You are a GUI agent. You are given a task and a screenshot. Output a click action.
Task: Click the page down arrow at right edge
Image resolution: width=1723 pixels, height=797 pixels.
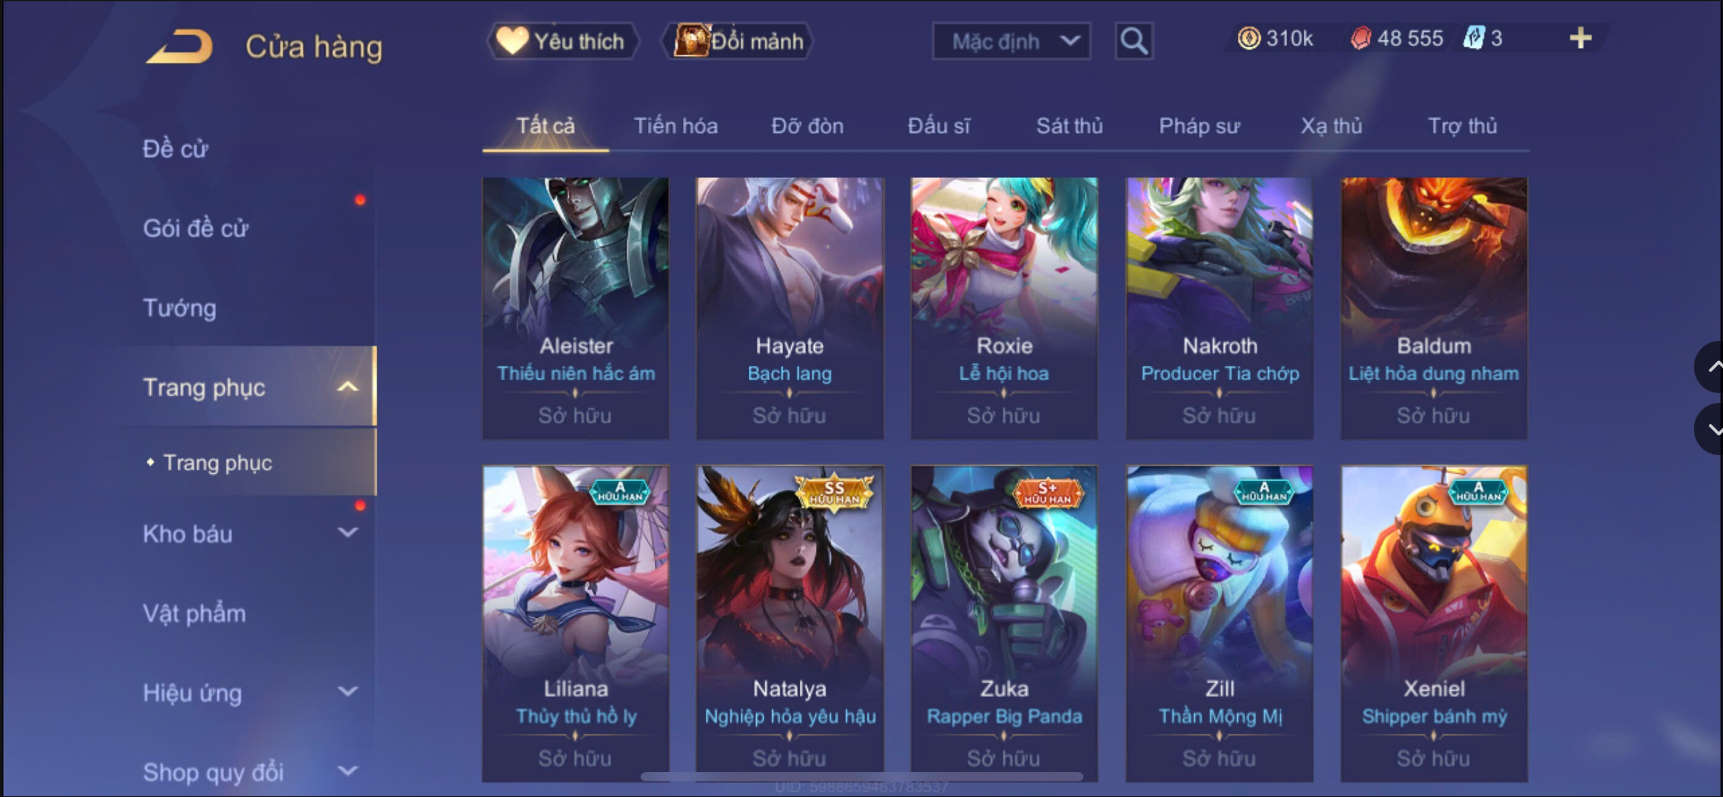(x=1712, y=429)
